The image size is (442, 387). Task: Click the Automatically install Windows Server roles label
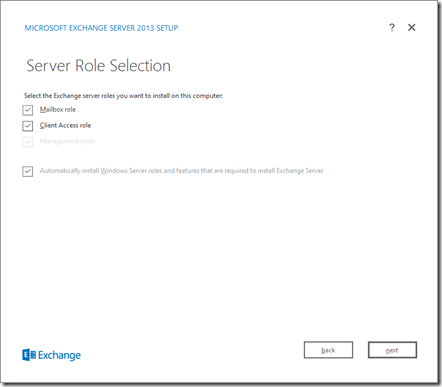click(x=182, y=171)
